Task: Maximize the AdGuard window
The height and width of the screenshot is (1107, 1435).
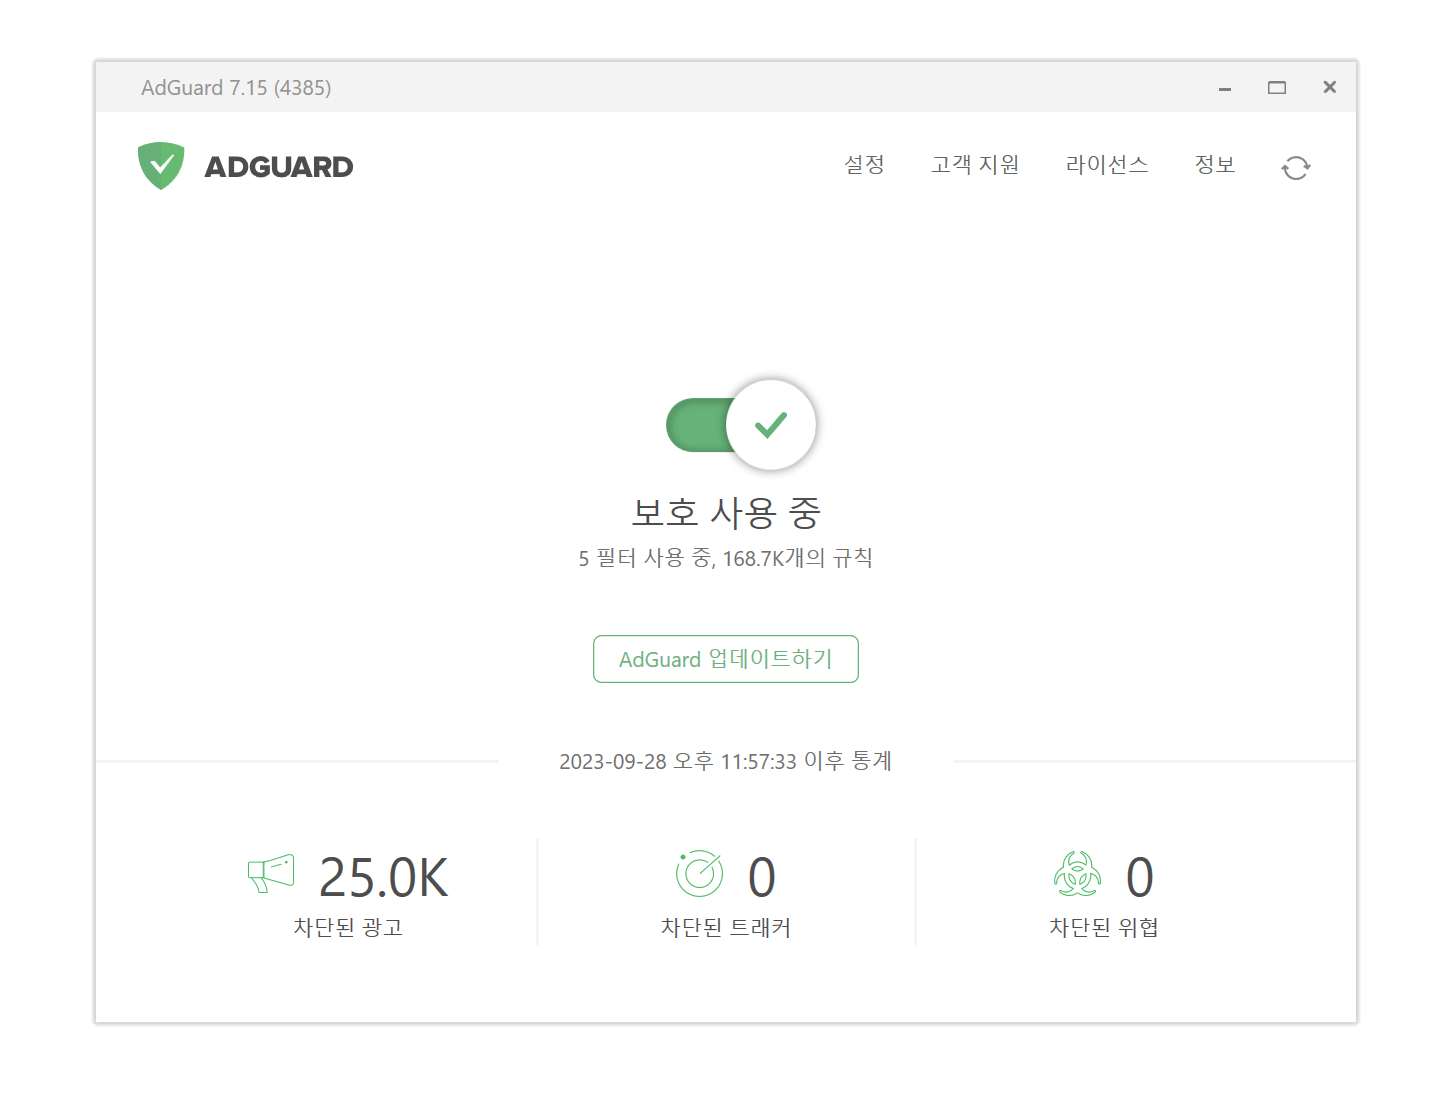Action: (1277, 88)
